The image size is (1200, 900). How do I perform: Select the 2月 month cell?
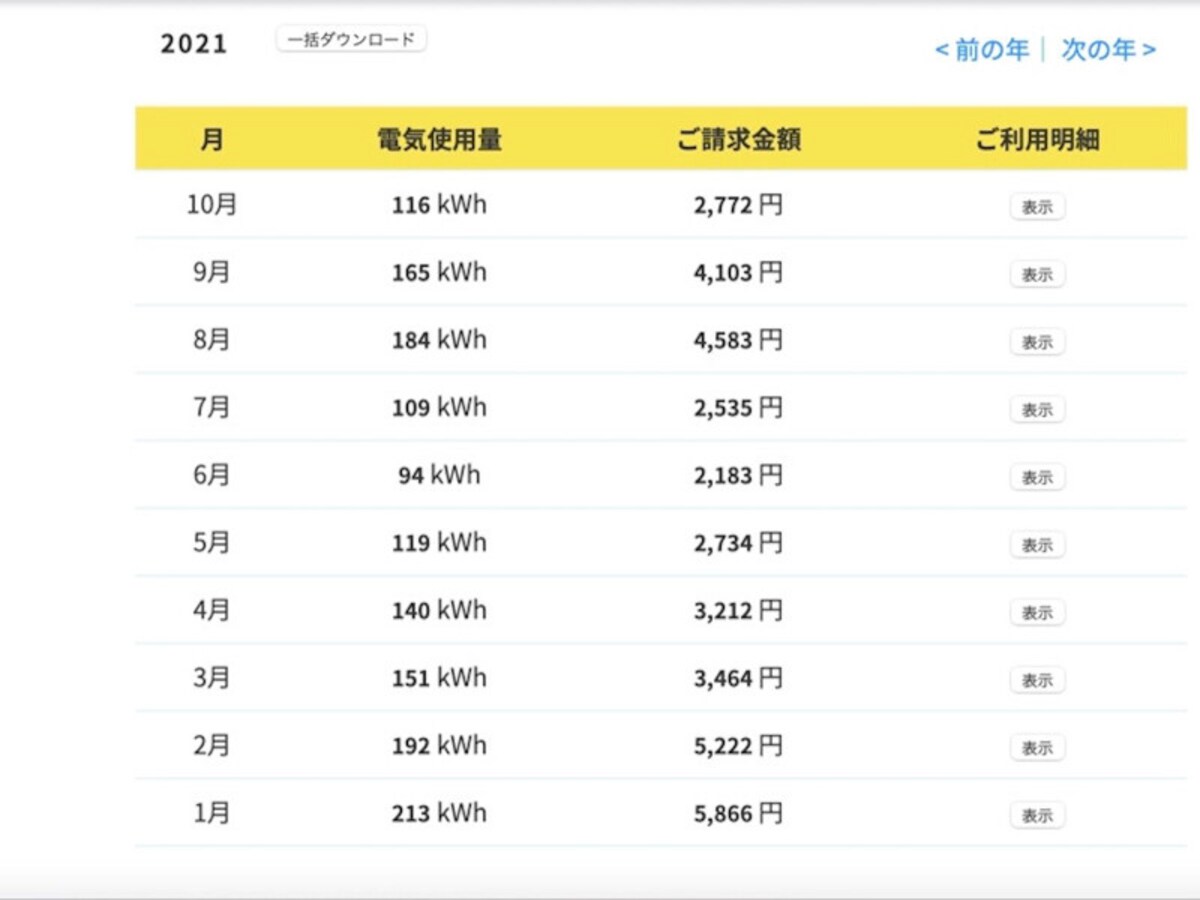[212, 746]
